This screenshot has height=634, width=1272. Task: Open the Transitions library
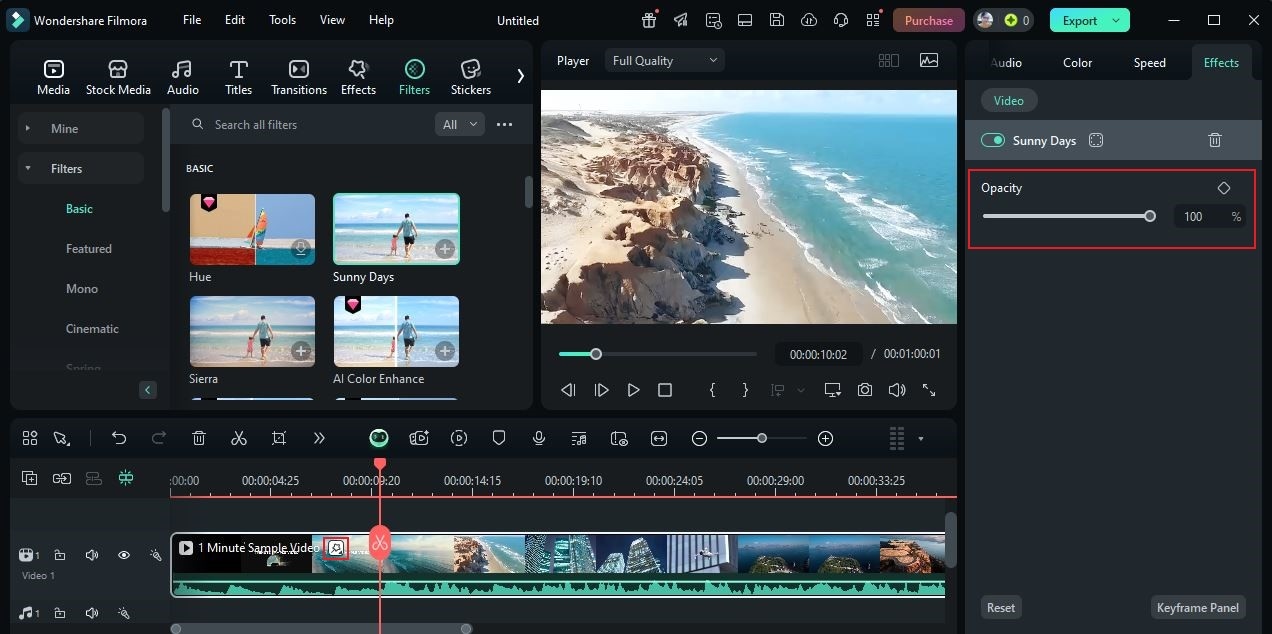(x=298, y=76)
